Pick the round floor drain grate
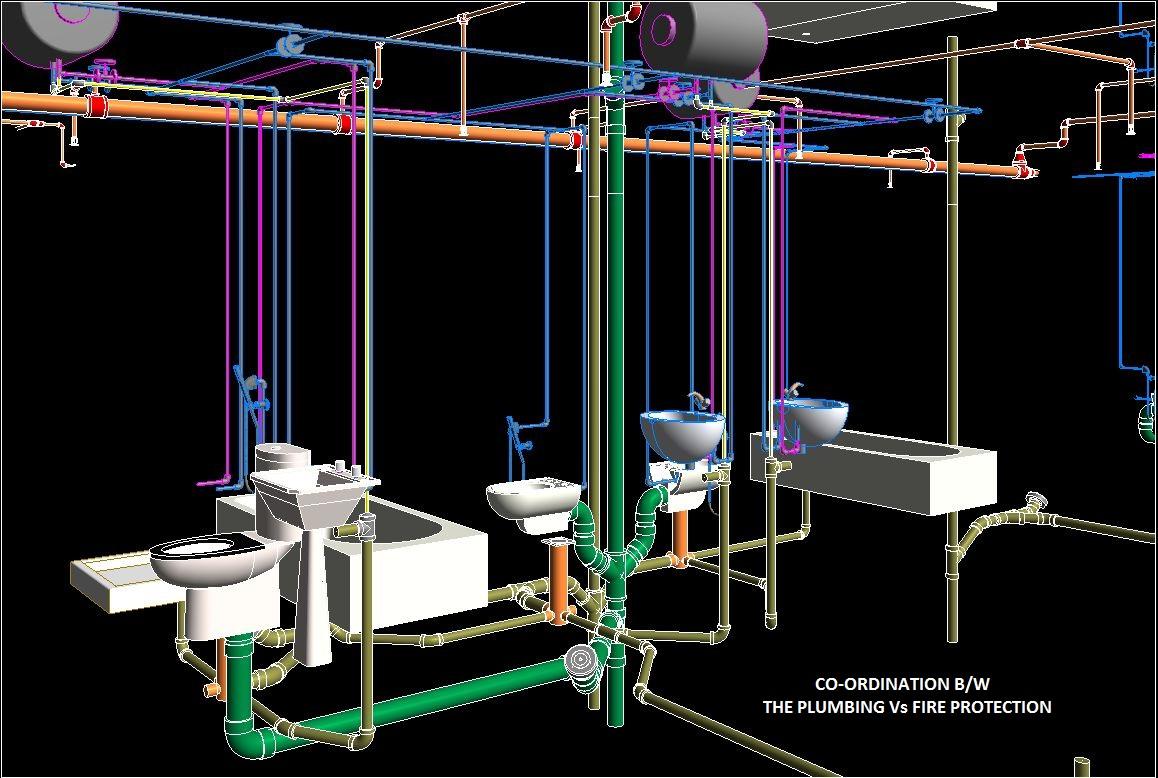Viewport: 1158px width, 778px height. (x=580, y=660)
